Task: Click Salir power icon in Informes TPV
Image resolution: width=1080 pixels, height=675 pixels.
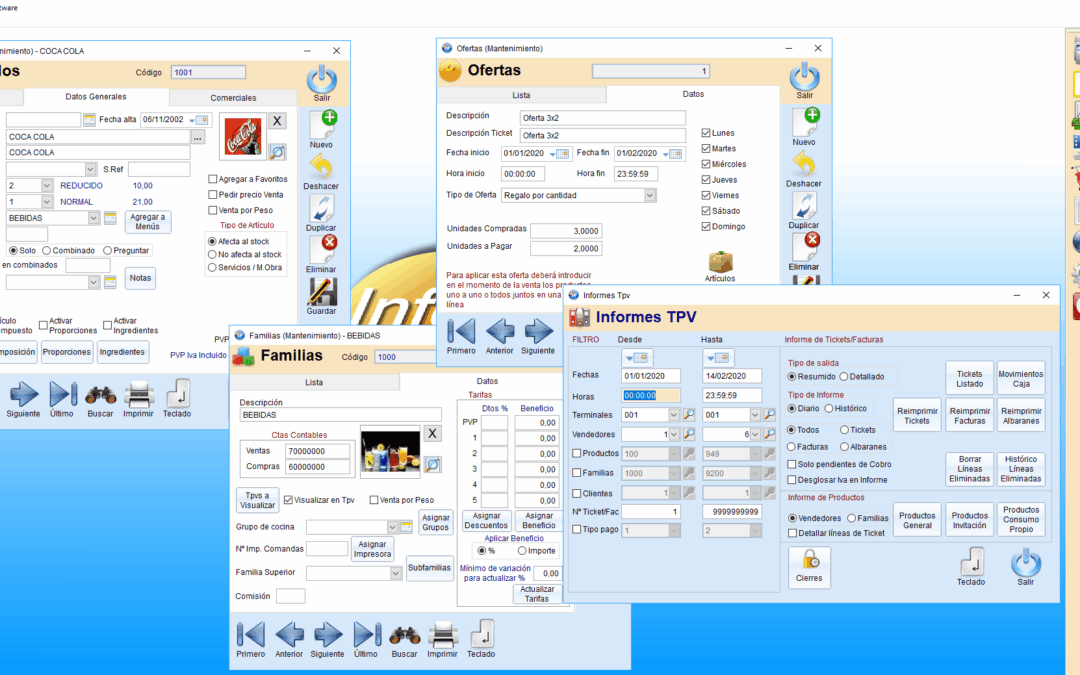Action: coord(1025,565)
